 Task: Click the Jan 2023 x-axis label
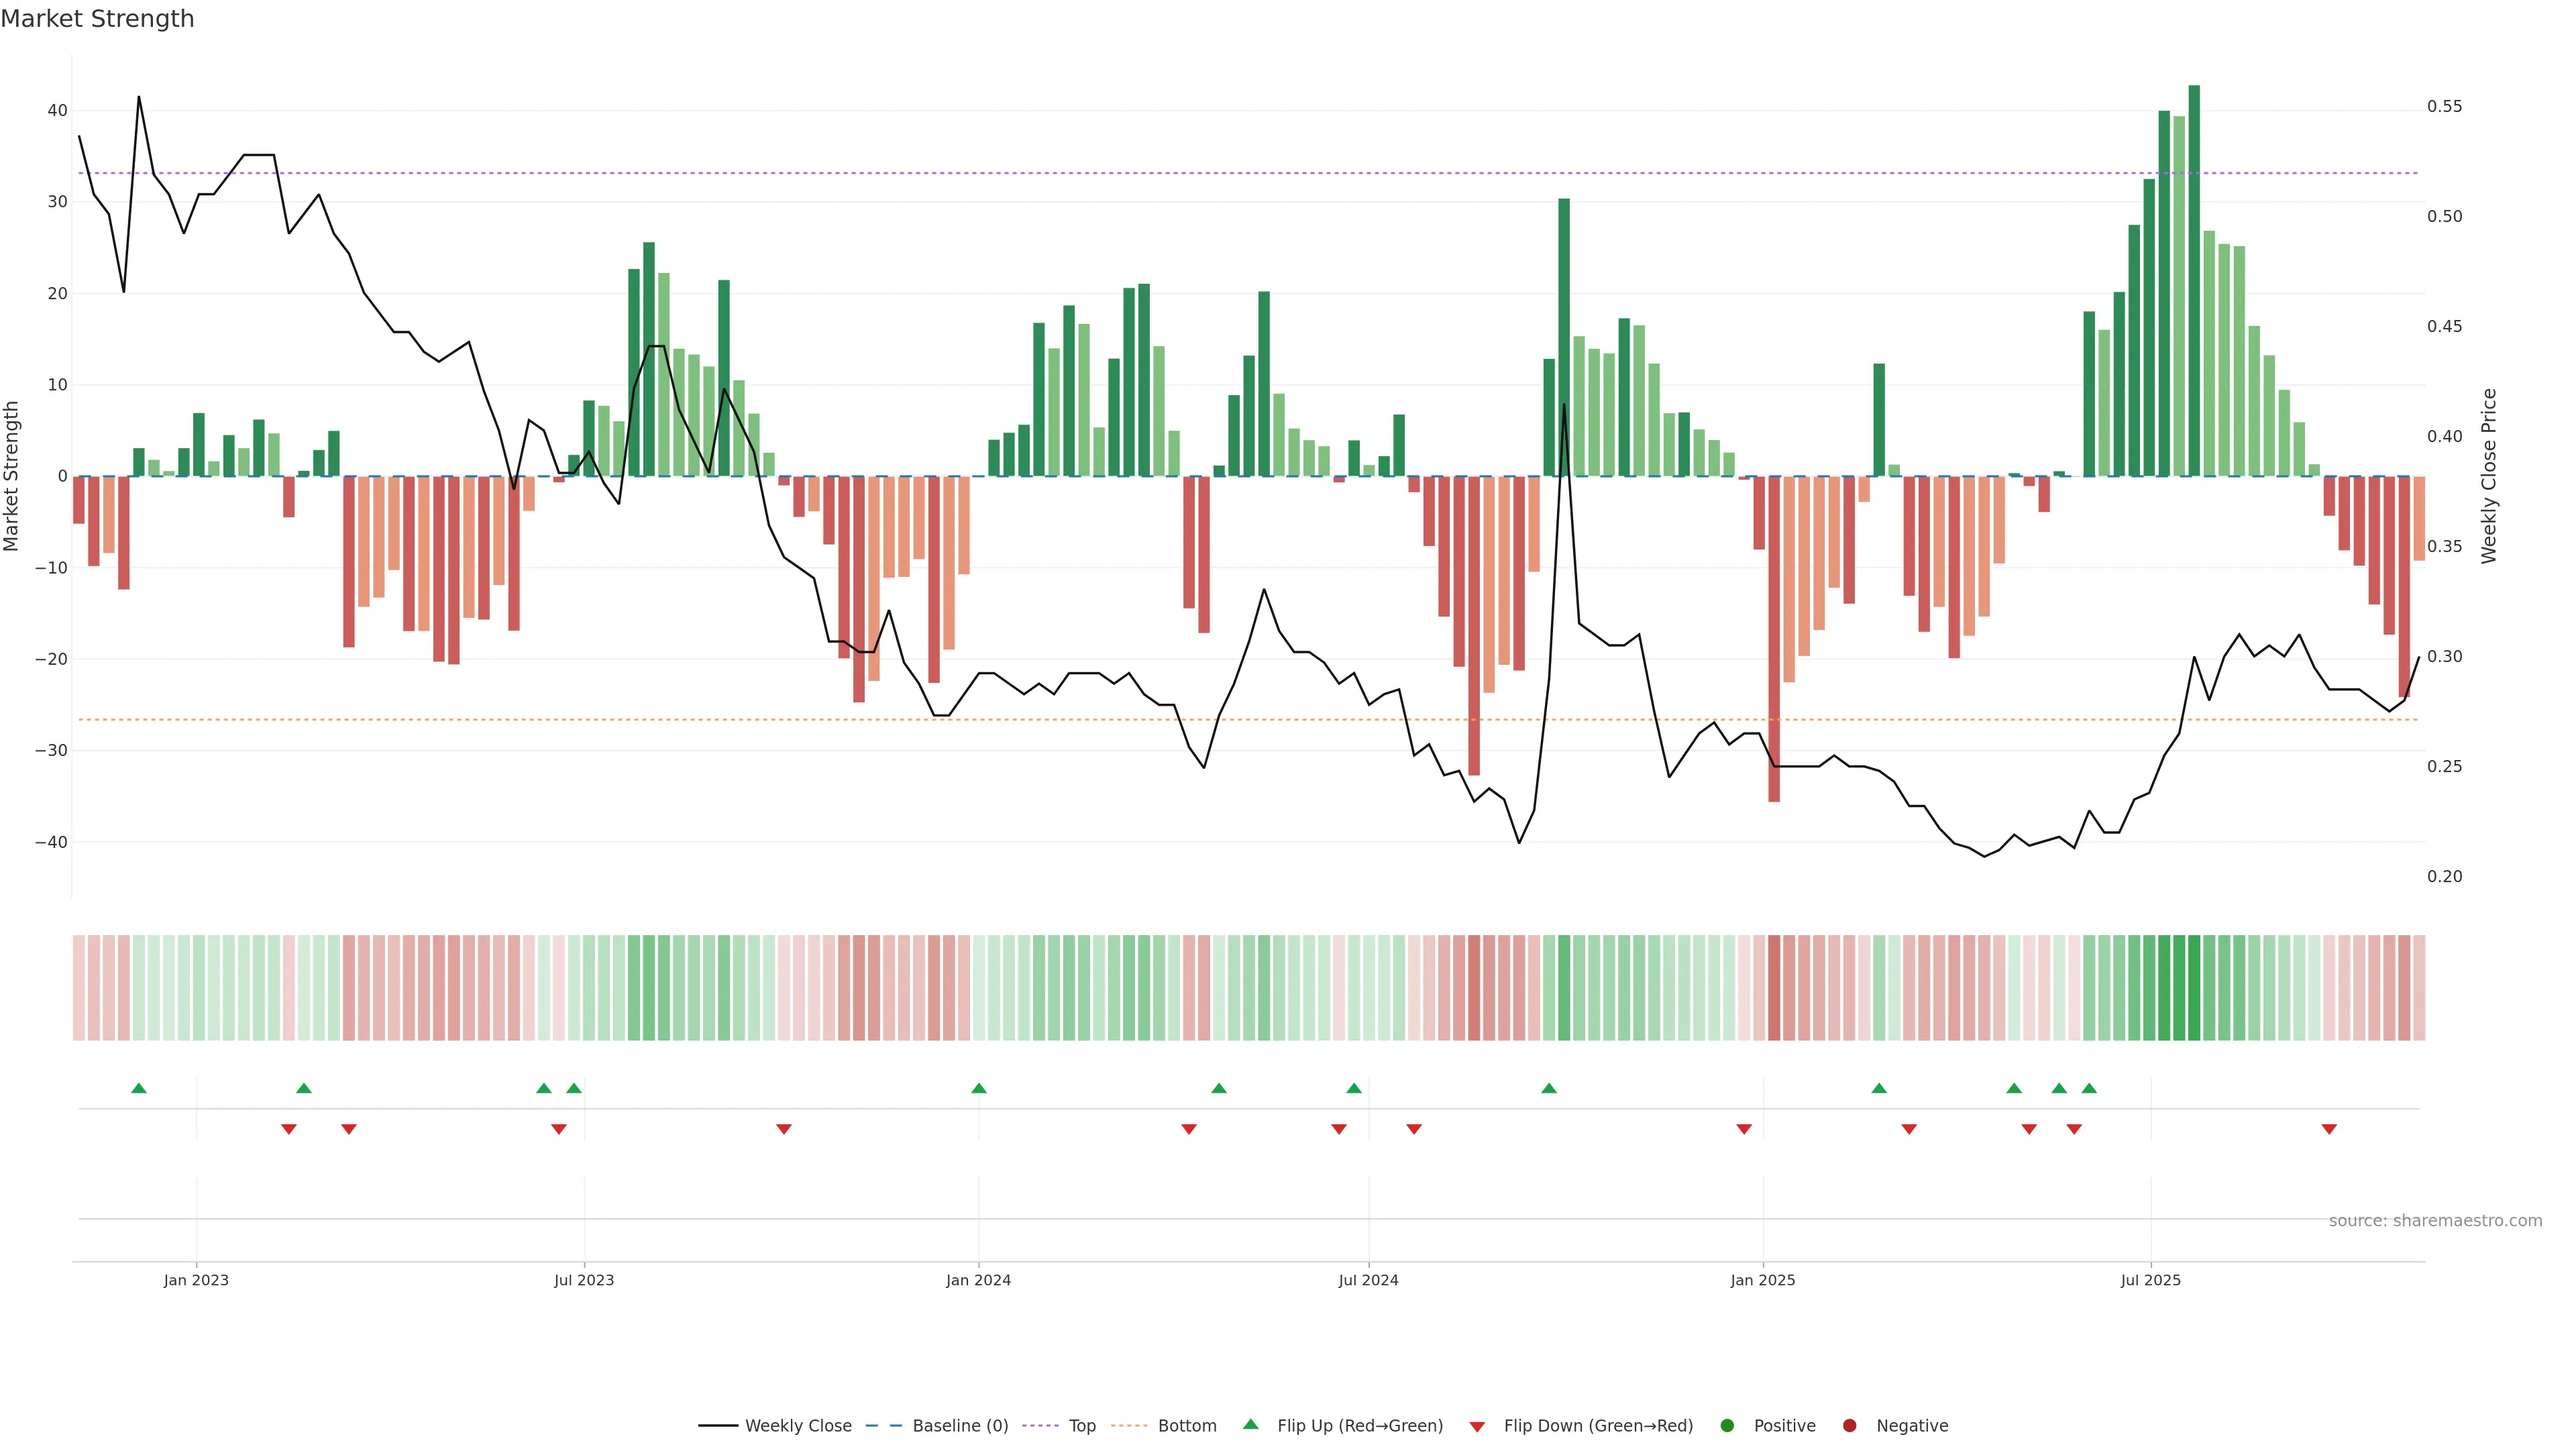tap(196, 1280)
